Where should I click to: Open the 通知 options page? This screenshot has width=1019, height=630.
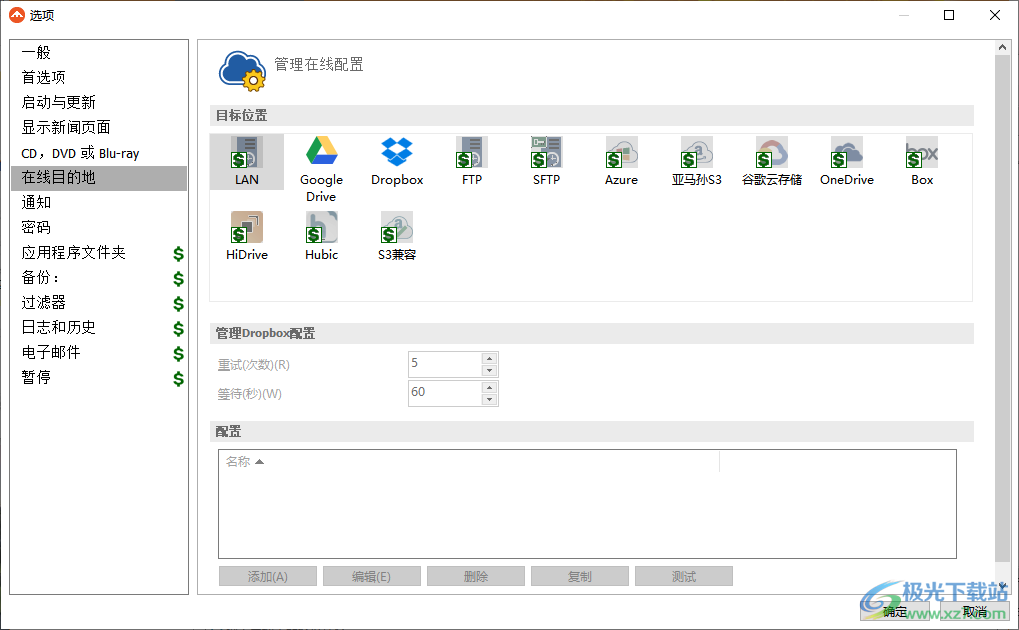point(99,202)
